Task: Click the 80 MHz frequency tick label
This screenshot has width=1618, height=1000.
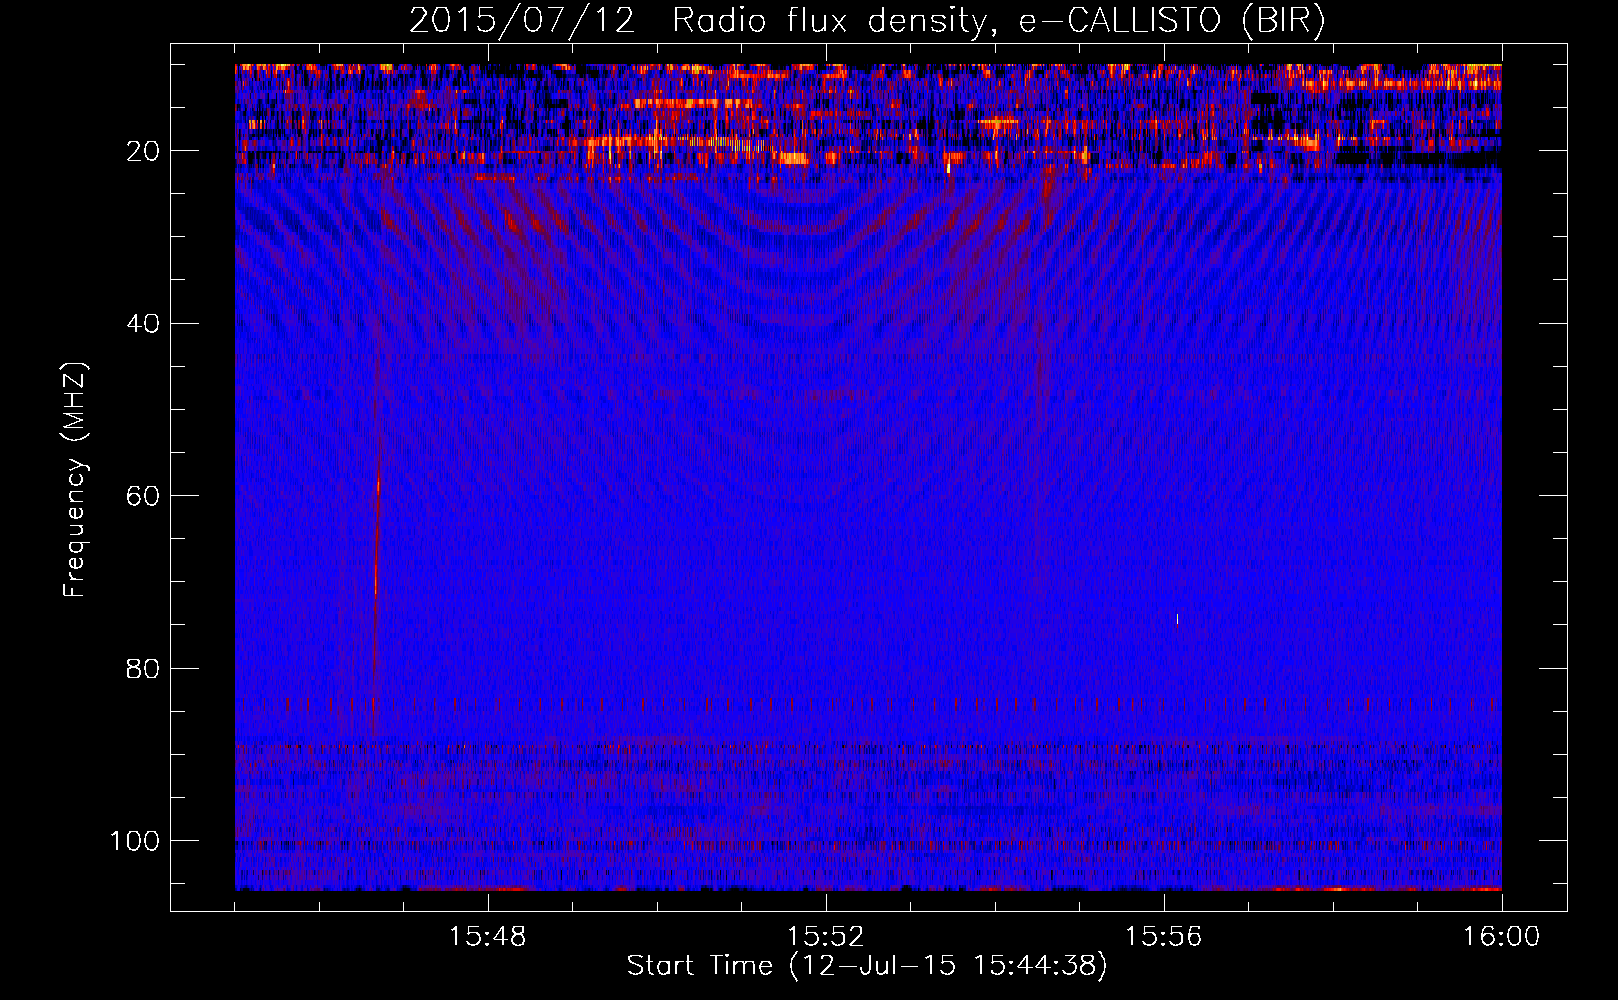Action: coord(144,668)
